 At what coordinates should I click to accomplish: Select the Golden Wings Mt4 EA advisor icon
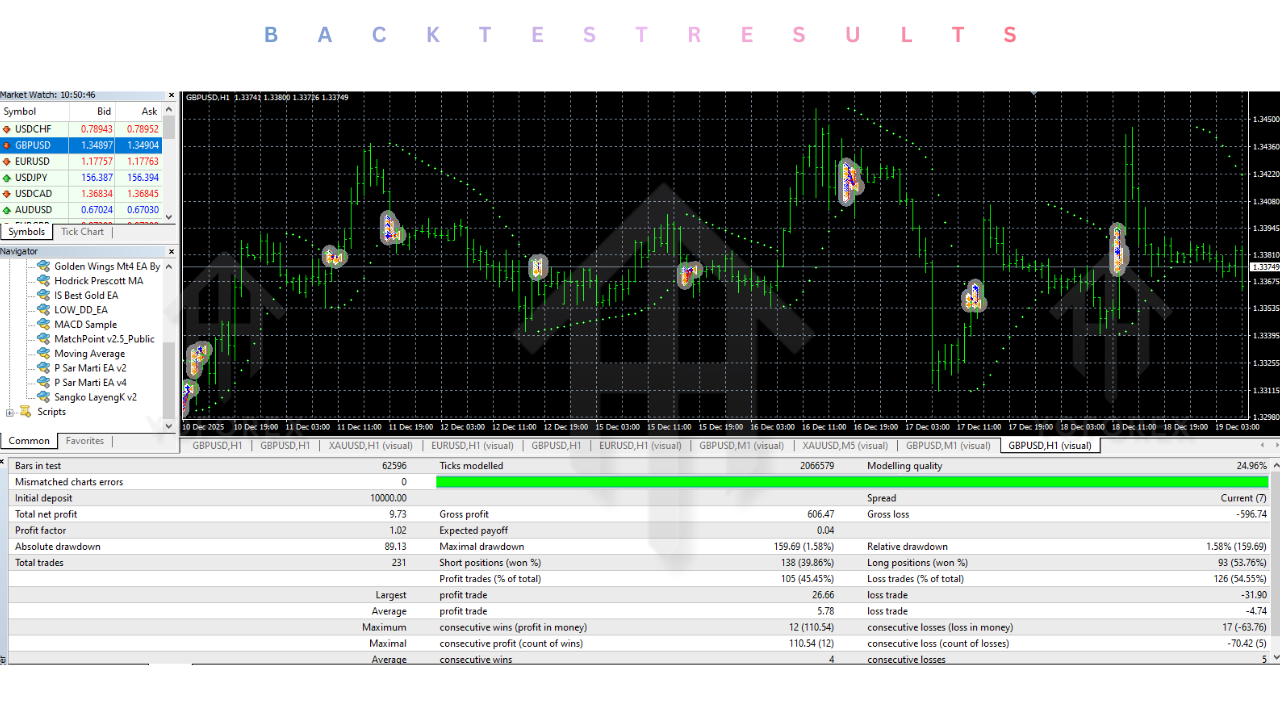[43, 267]
